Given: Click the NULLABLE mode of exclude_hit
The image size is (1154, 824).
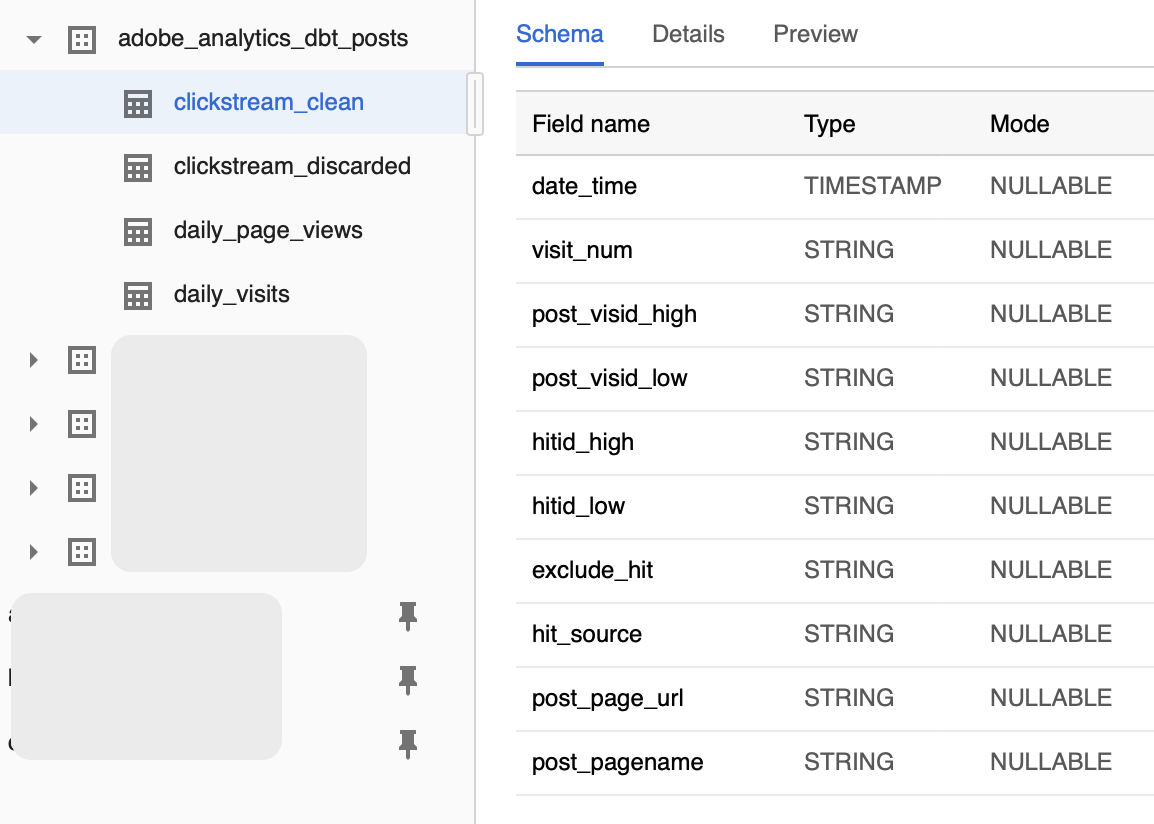Looking at the screenshot, I should (1051, 570).
